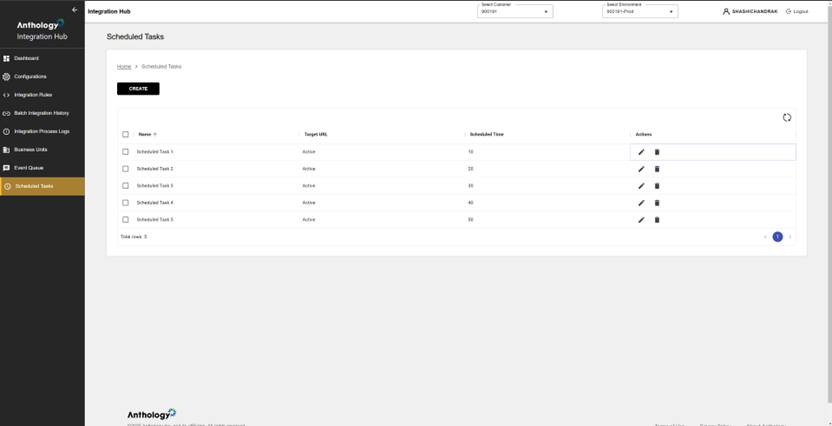Check the box for Scheduled Task 3

125,186
